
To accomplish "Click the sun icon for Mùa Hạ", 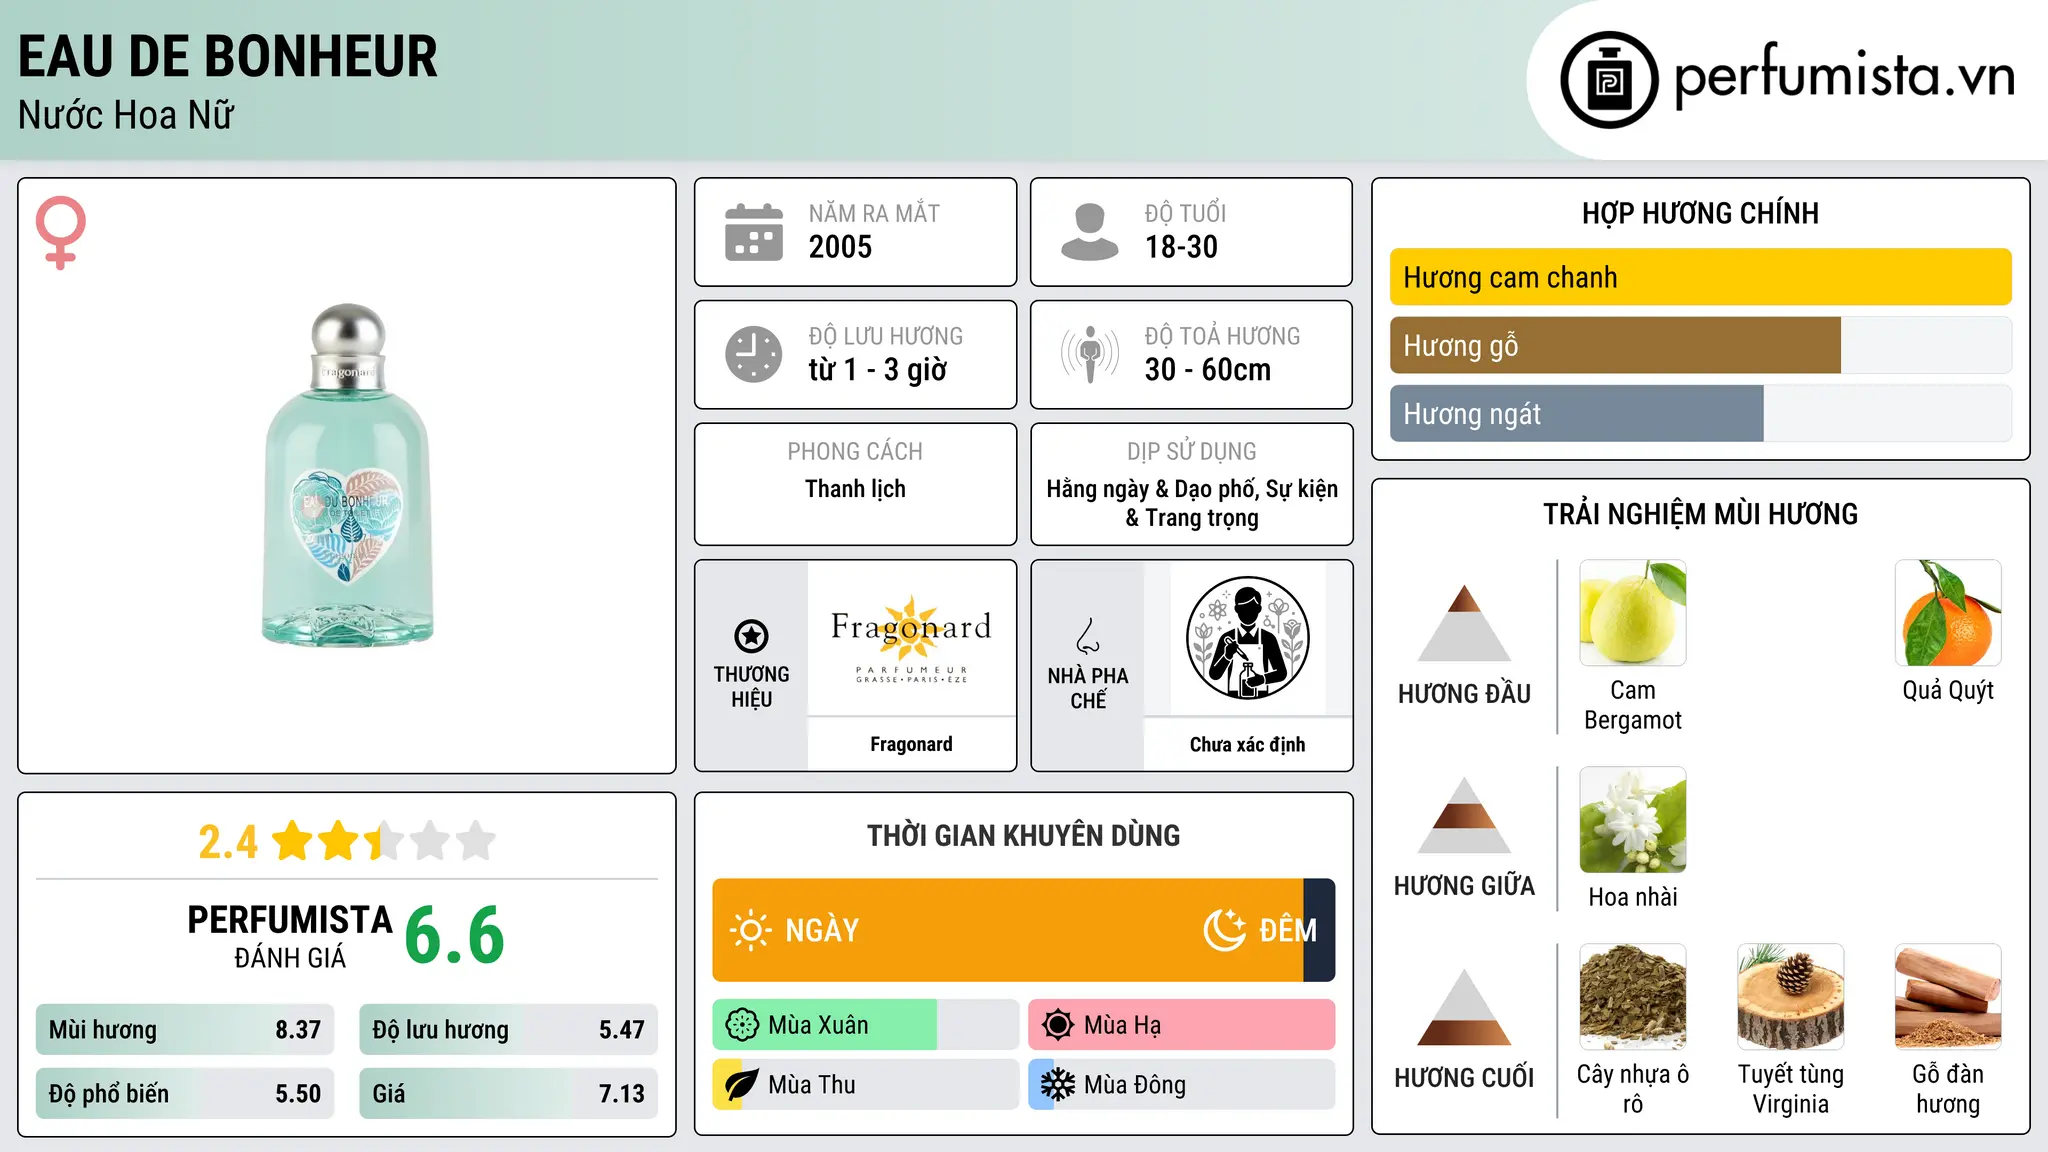I will pos(1058,1025).
